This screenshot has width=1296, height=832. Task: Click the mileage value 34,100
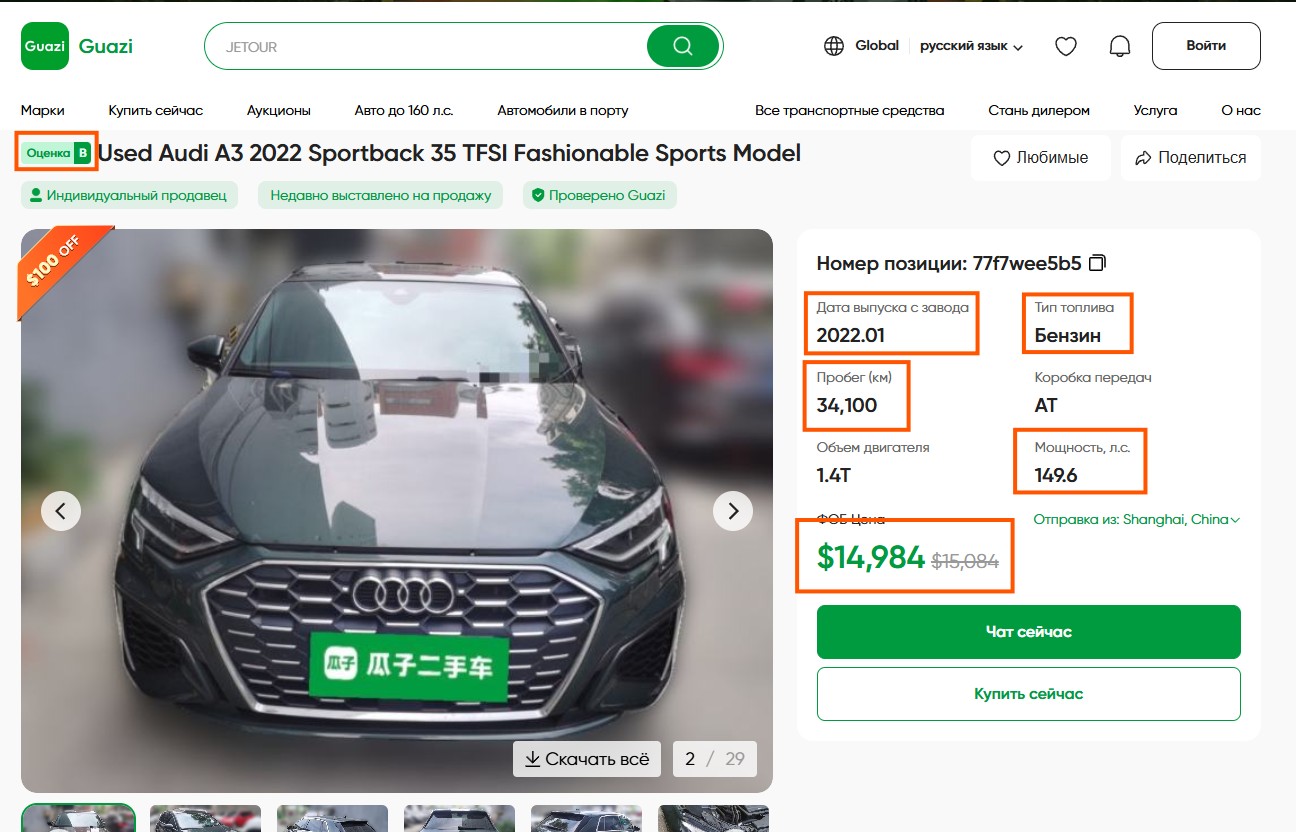[x=847, y=405]
